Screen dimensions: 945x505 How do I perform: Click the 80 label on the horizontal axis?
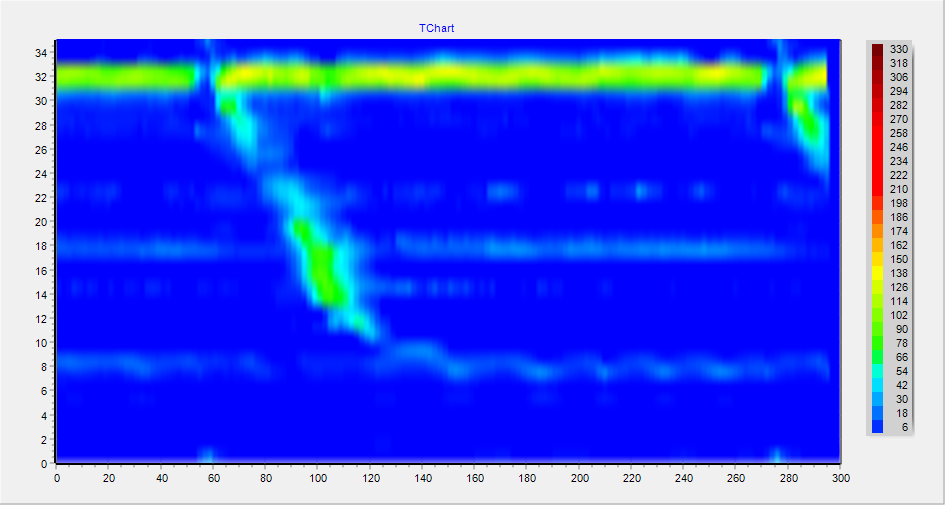click(x=265, y=478)
